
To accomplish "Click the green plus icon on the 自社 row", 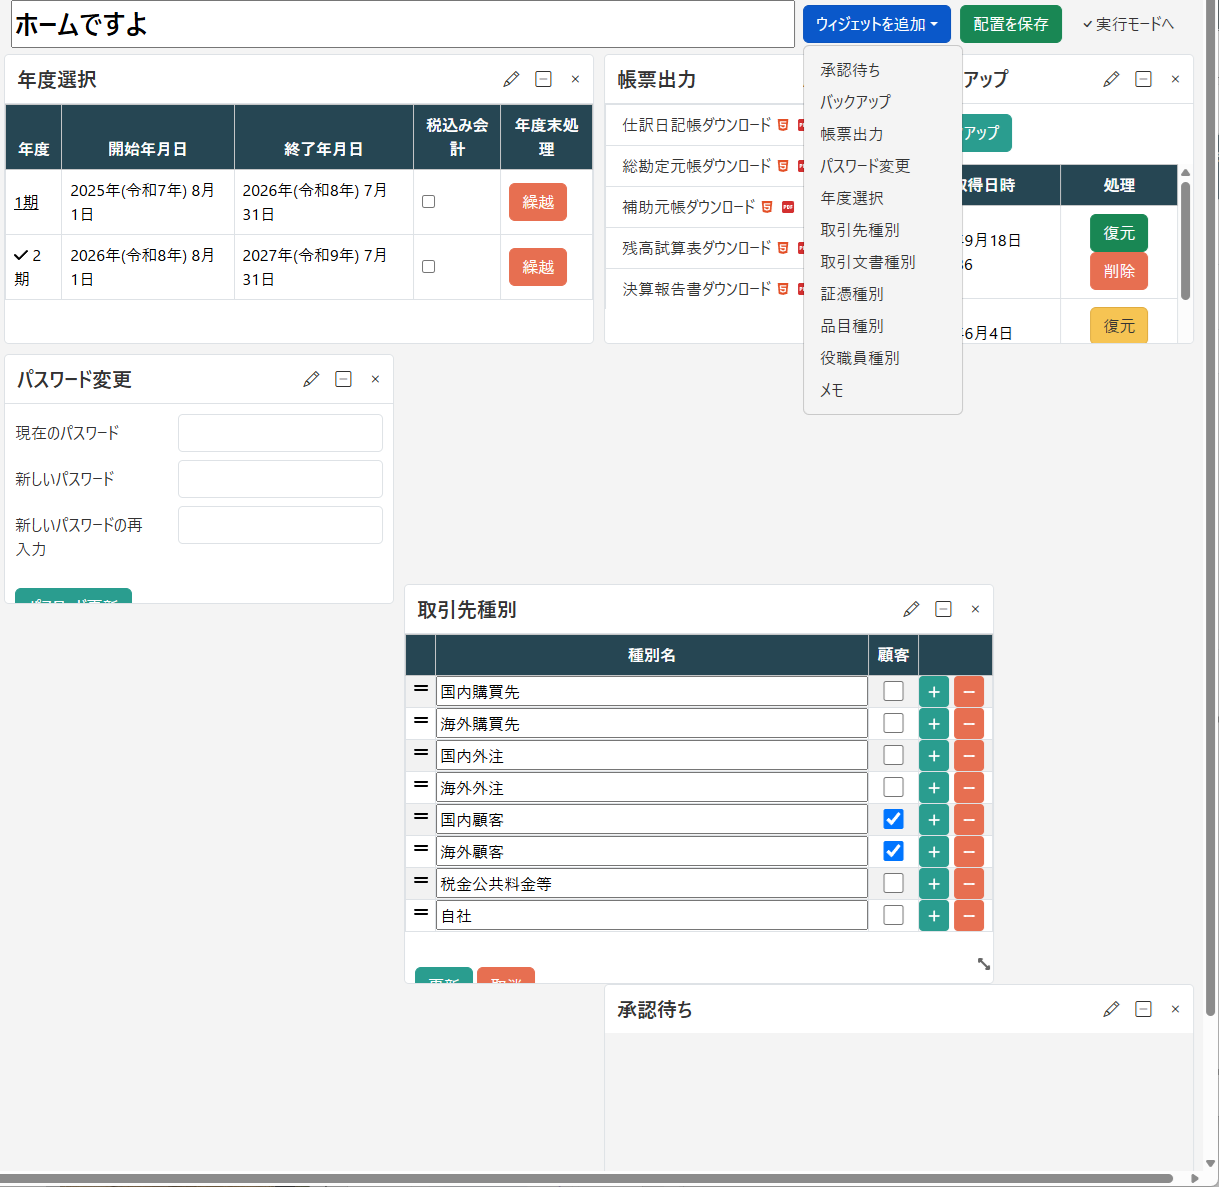I will (933, 915).
